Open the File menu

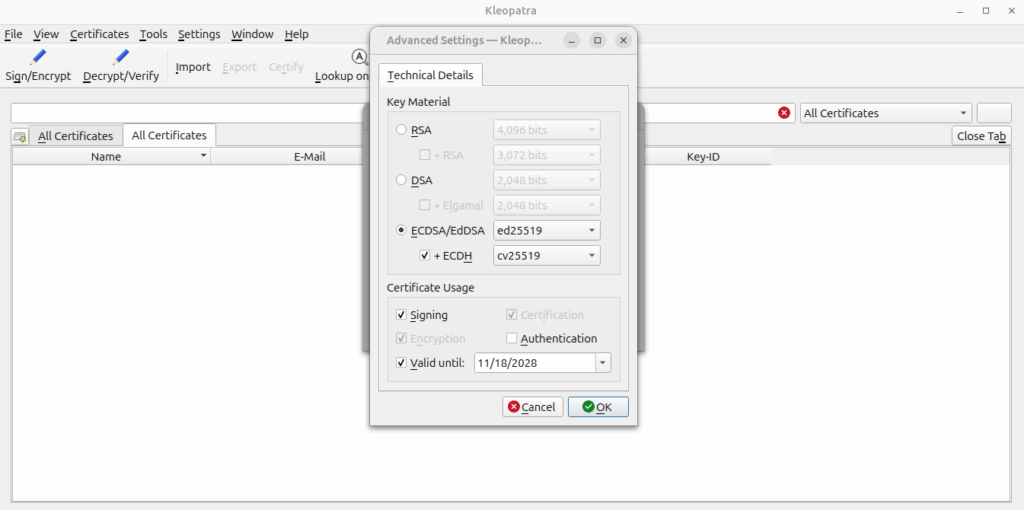click(x=13, y=34)
